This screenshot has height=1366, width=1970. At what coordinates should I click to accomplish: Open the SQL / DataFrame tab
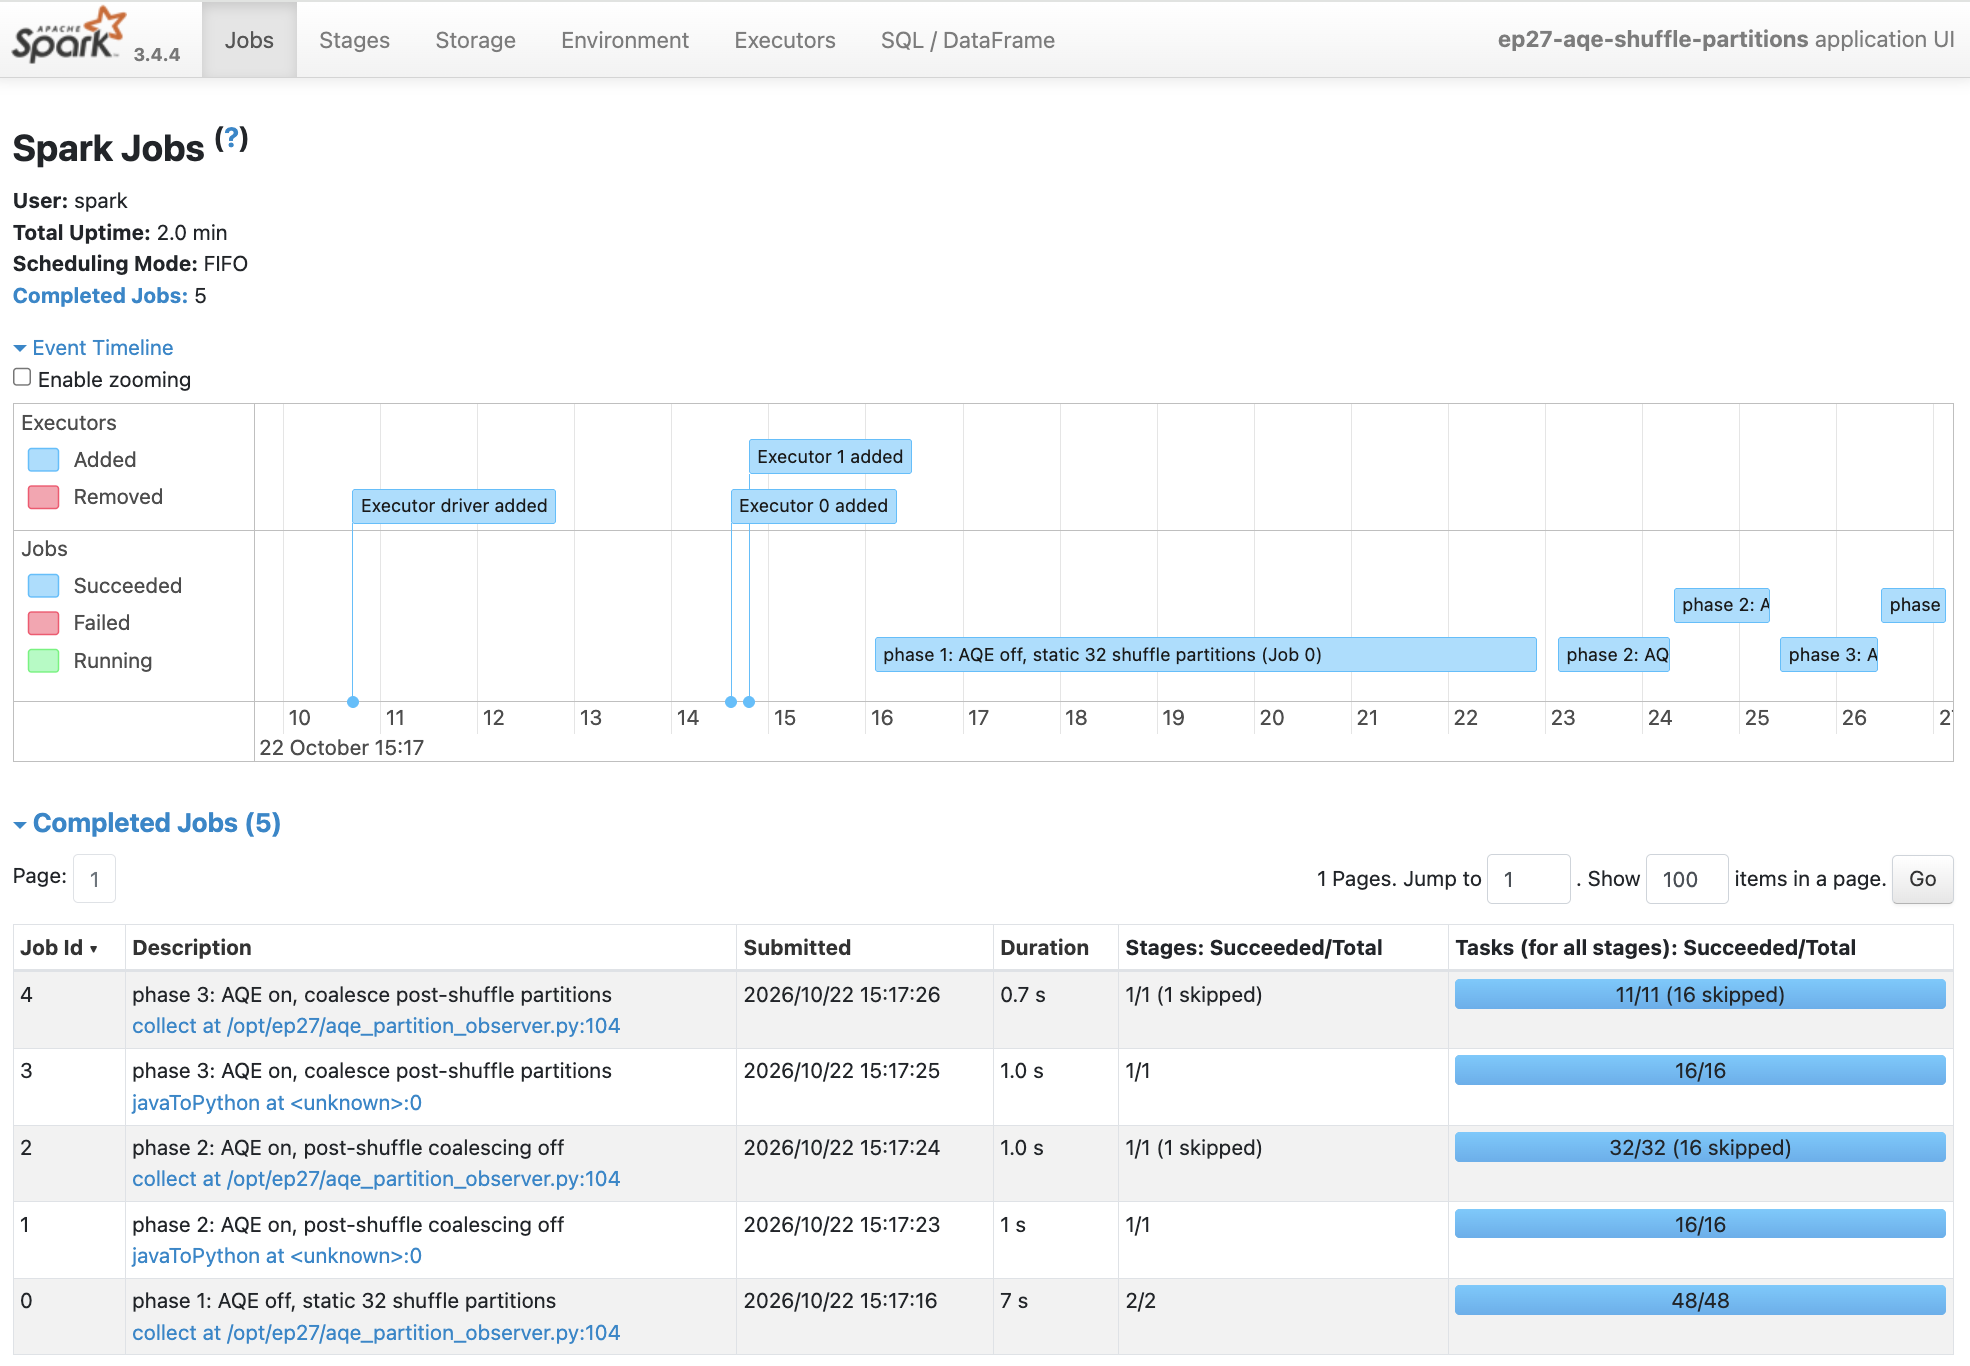click(x=967, y=40)
